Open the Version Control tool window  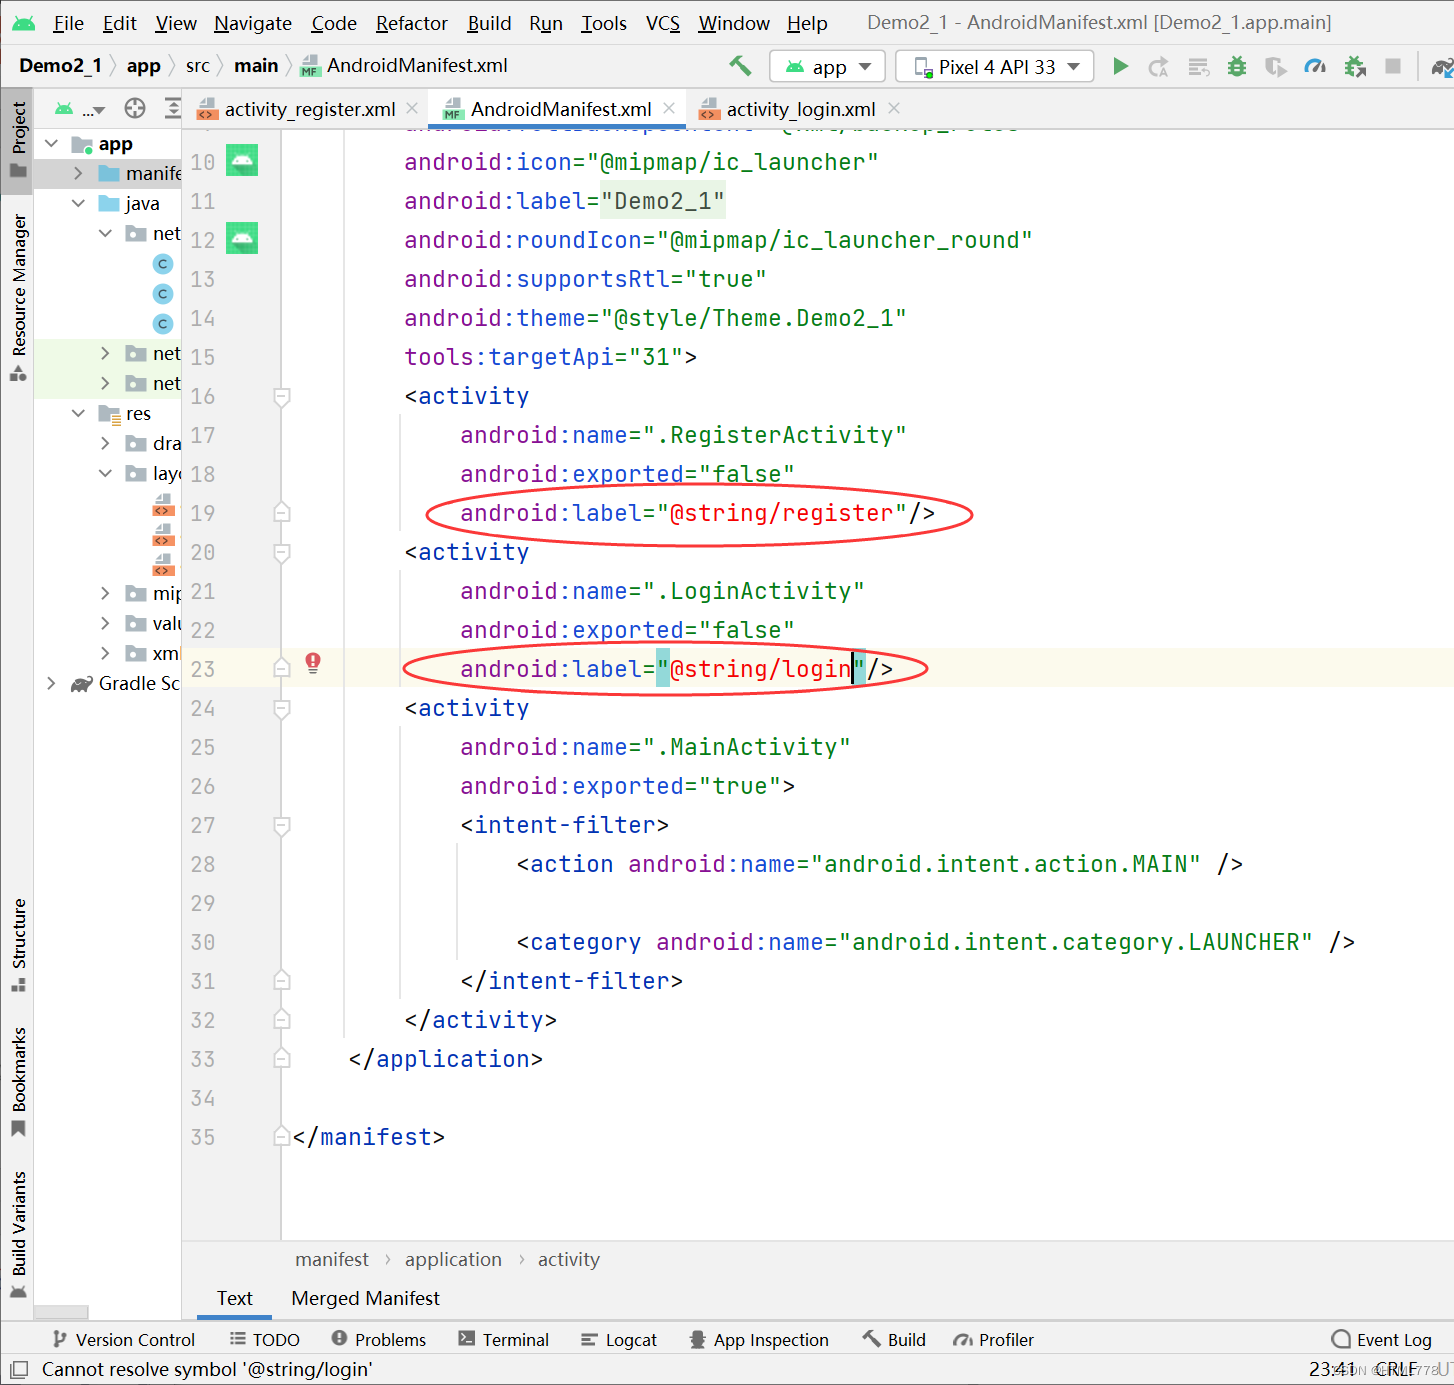click(x=124, y=1340)
